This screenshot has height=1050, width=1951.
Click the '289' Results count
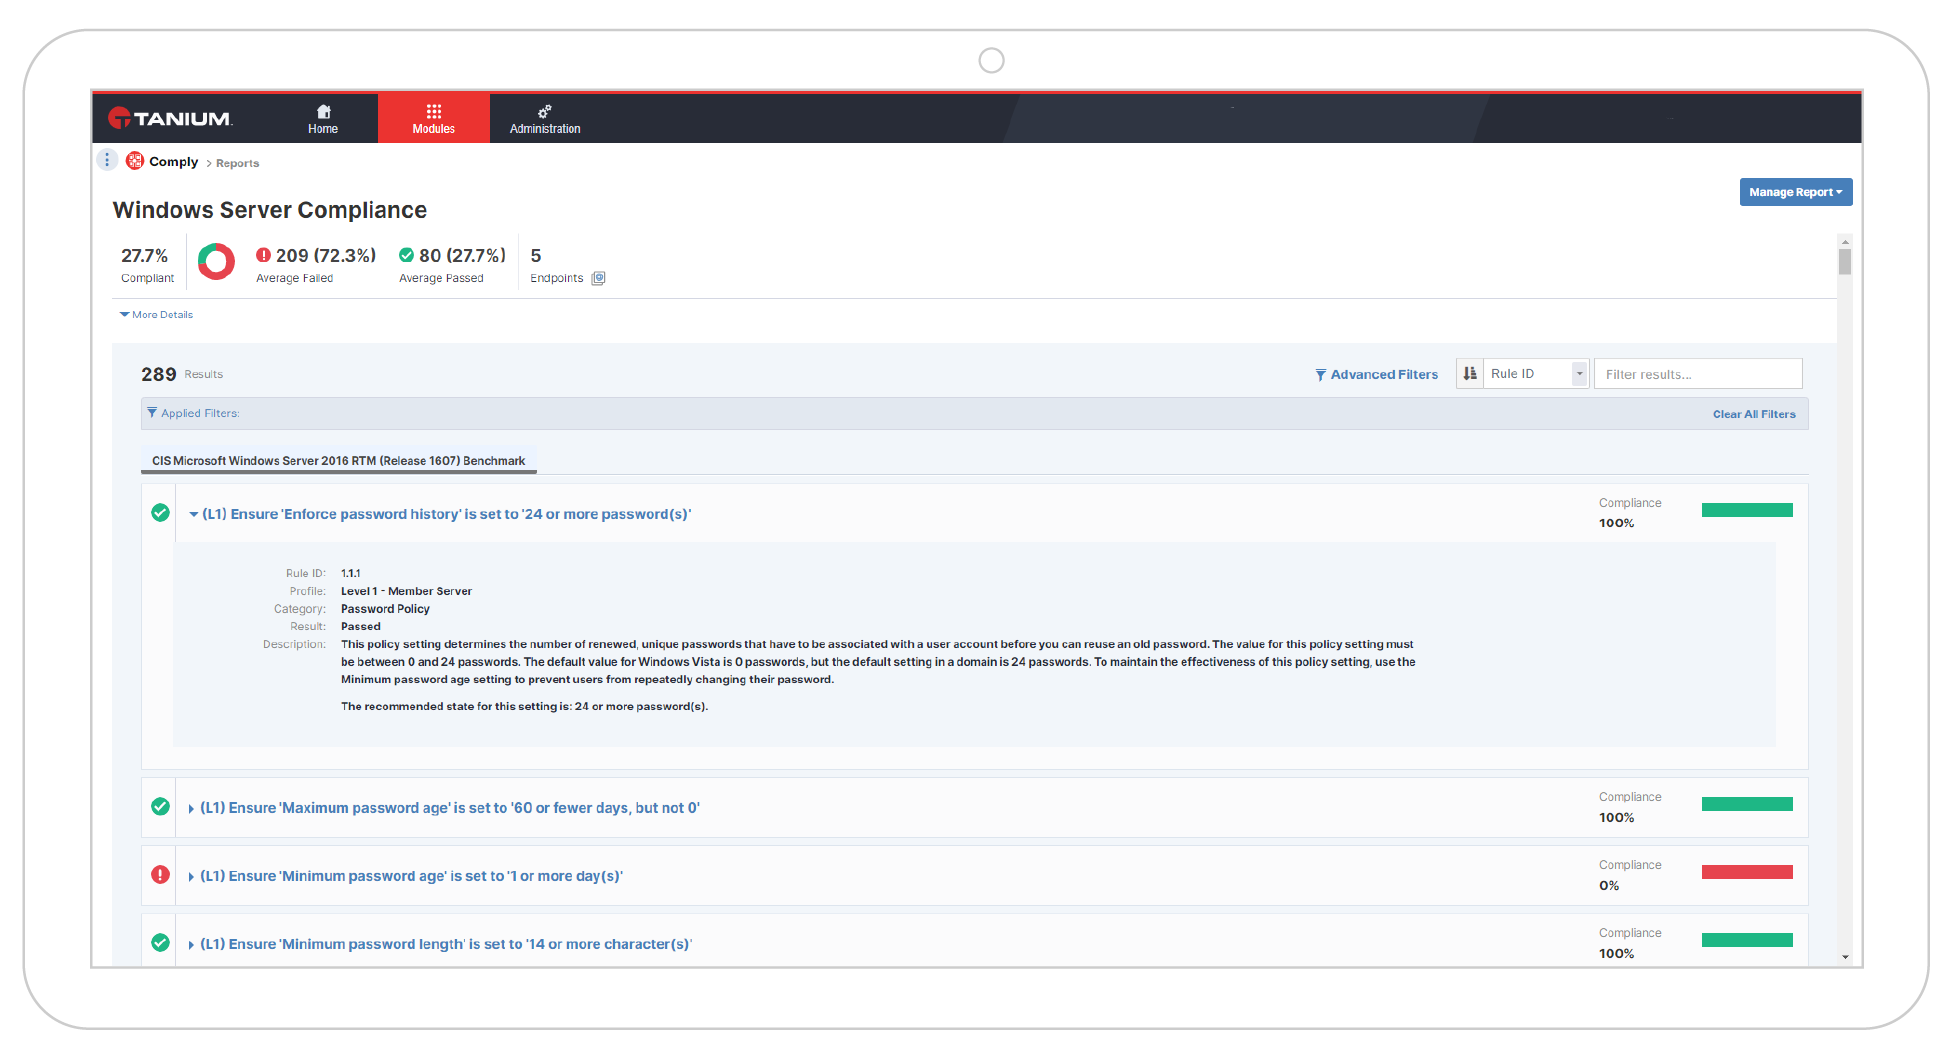pos(158,374)
